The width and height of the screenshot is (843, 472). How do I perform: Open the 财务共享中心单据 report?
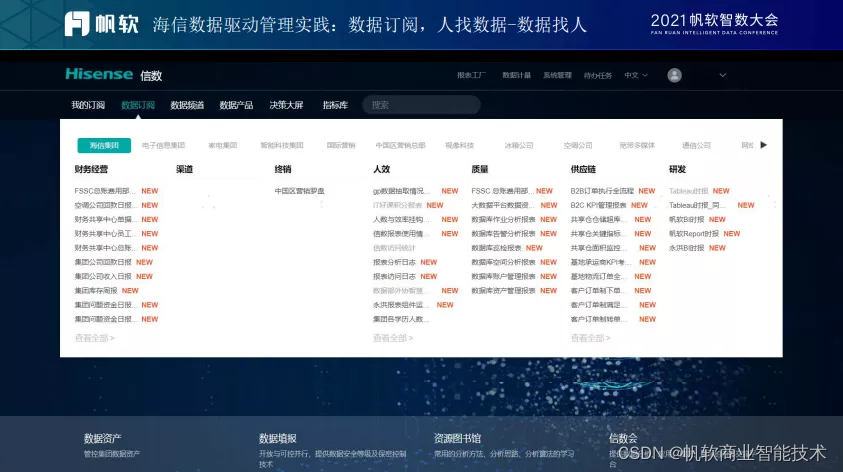click(x=106, y=219)
